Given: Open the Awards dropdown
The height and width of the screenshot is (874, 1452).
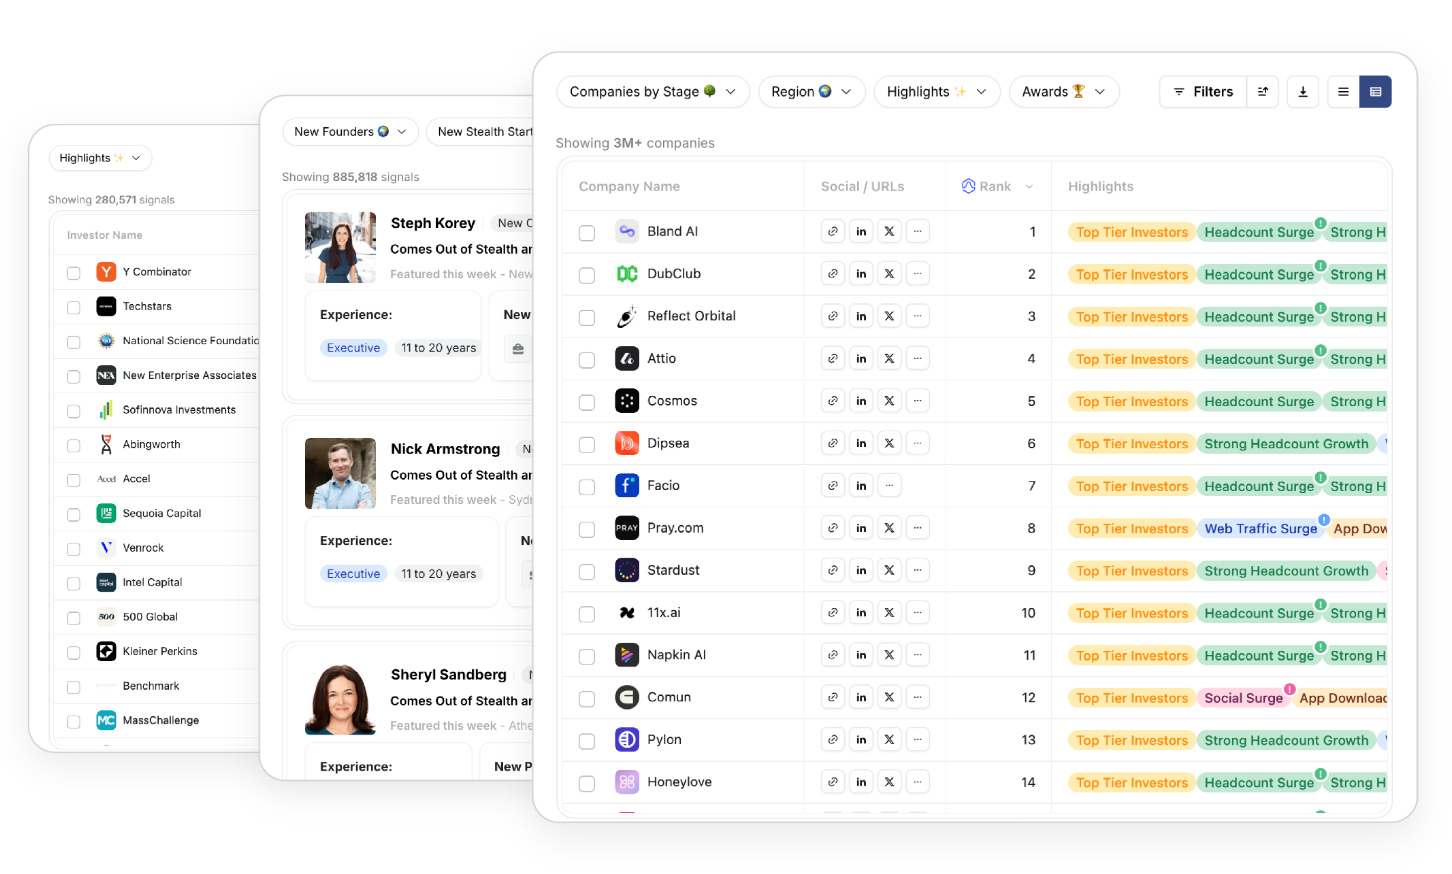Looking at the screenshot, I should pos(1064,92).
